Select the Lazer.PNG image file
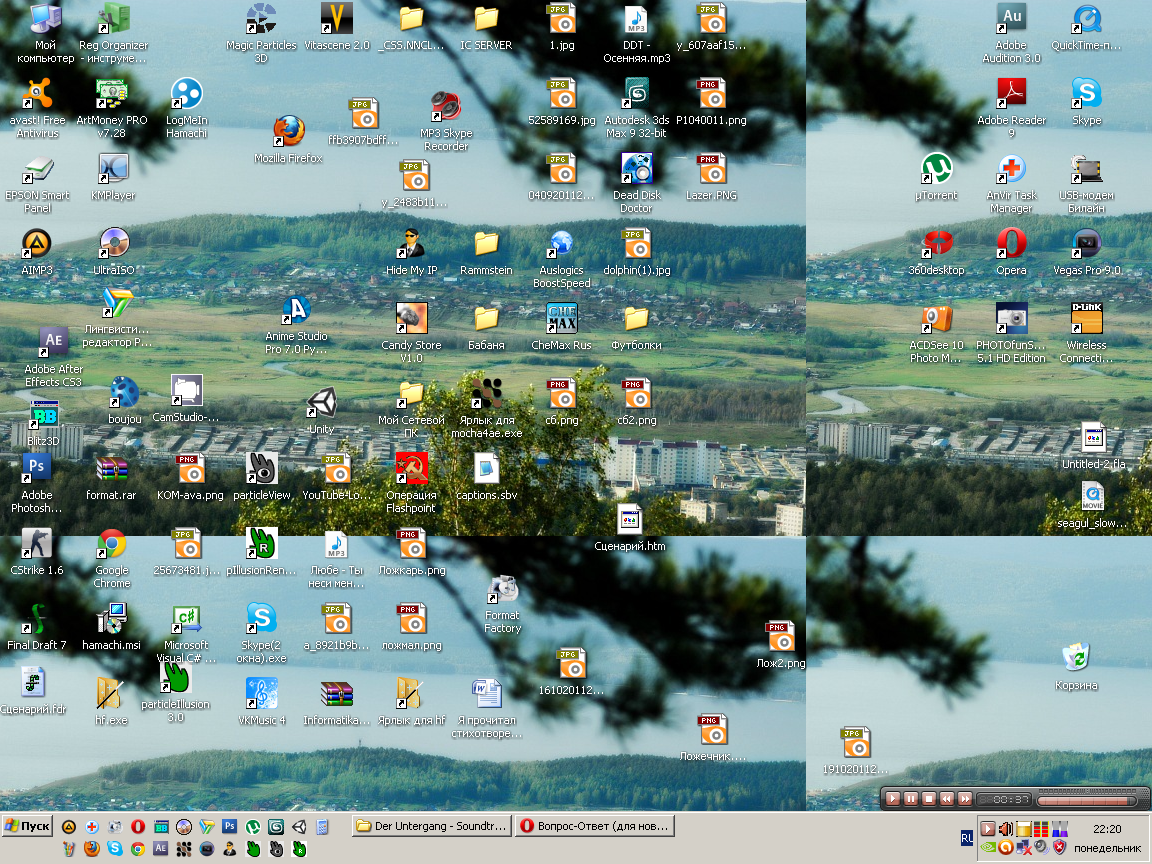This screenshot has width=1152, height=864. (711, 169)
